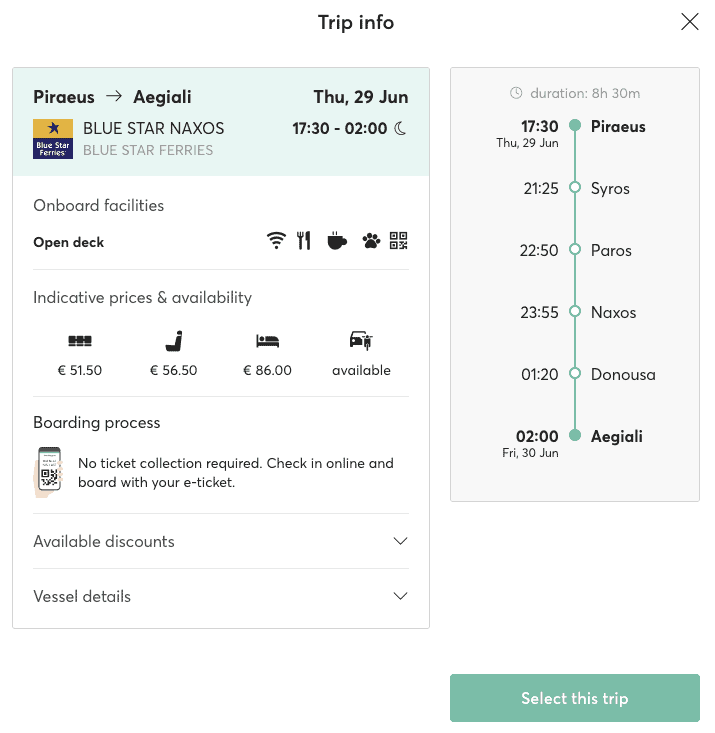Screen dimensions: 715x733
Task: Click the airplane-type seat icon above €56.50
Action: (x=174, y=341)
